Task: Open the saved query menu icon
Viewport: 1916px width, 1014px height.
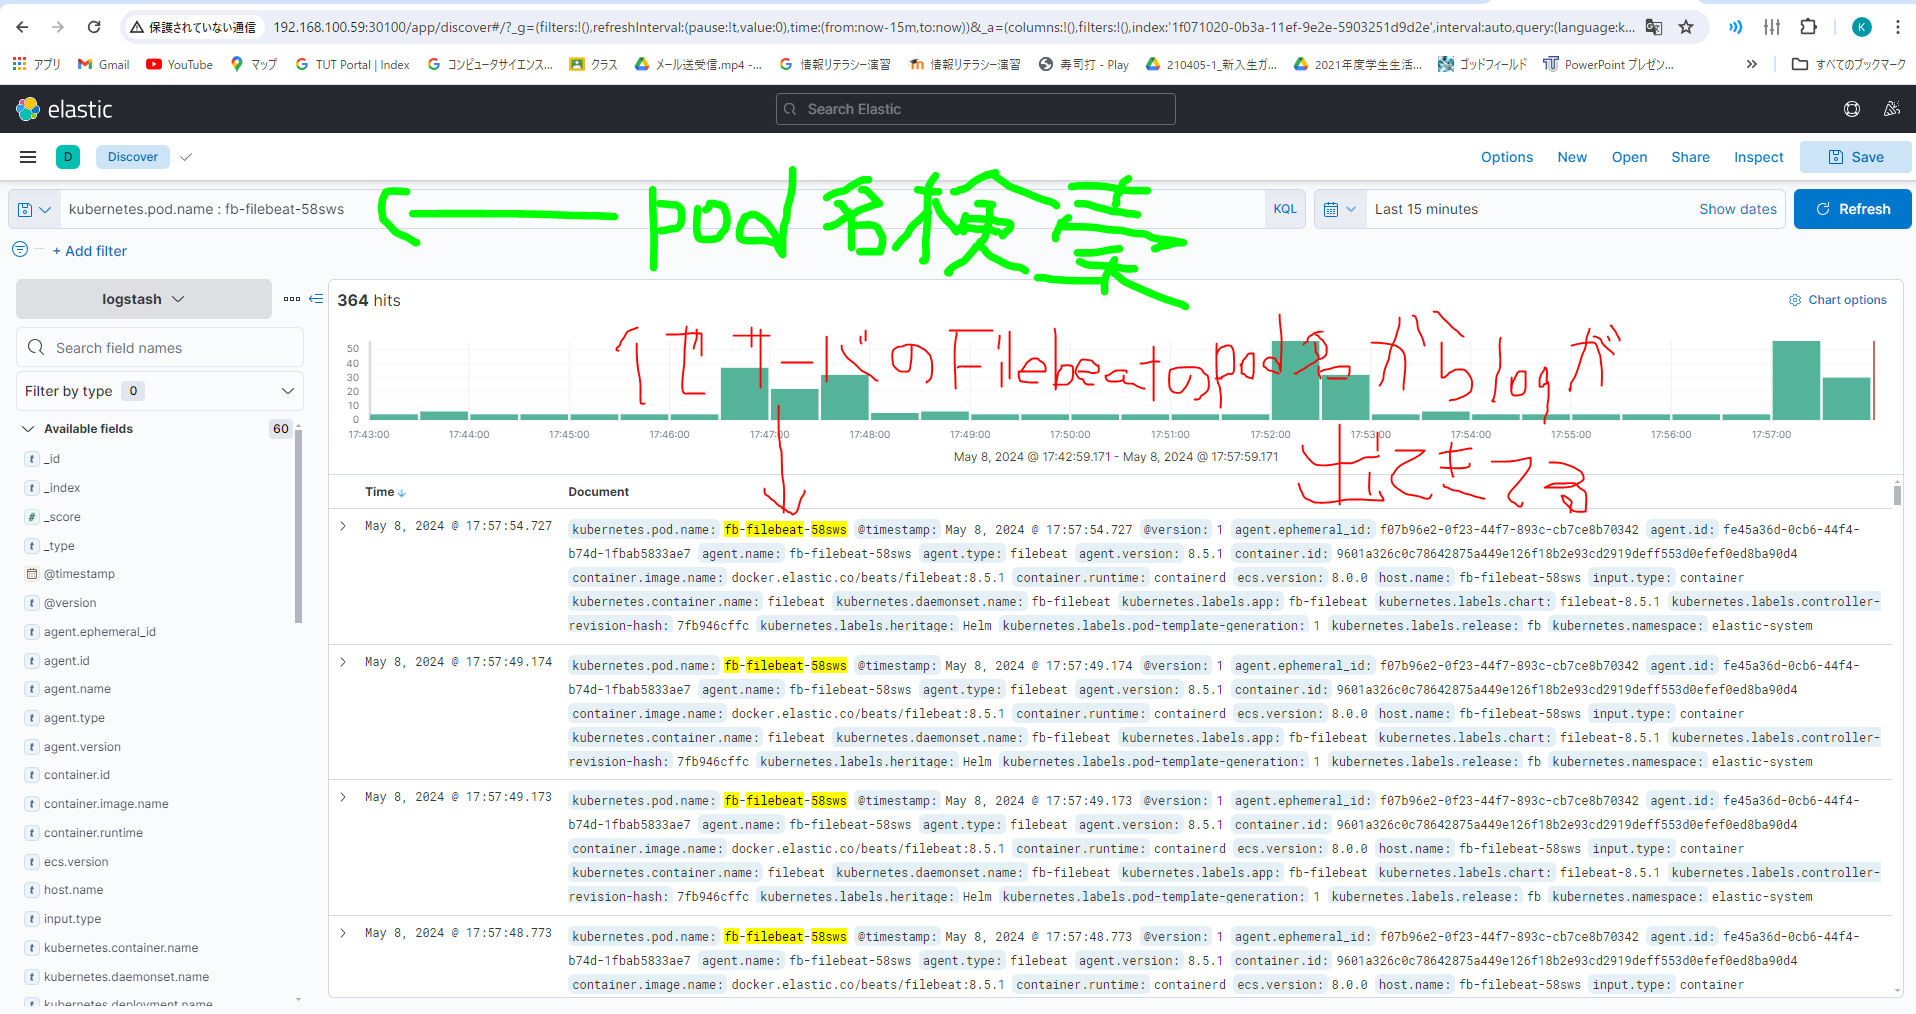Action: (33, 208)
